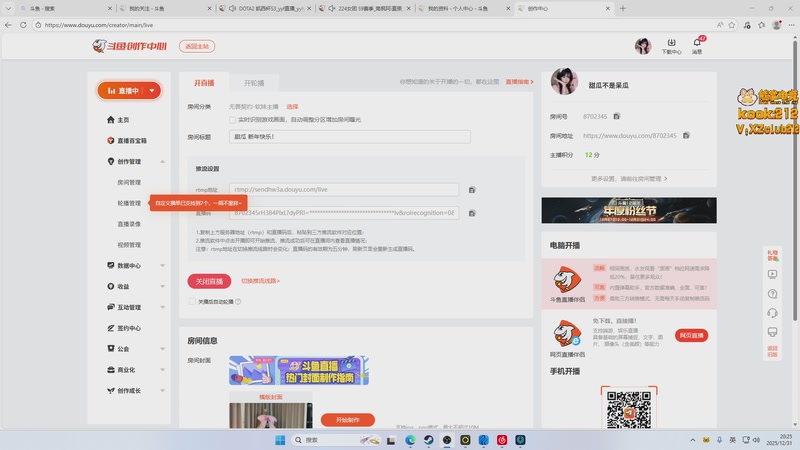
Task: Open the 直播中 status dropdown arrow
Action: (x=152, y=91)
